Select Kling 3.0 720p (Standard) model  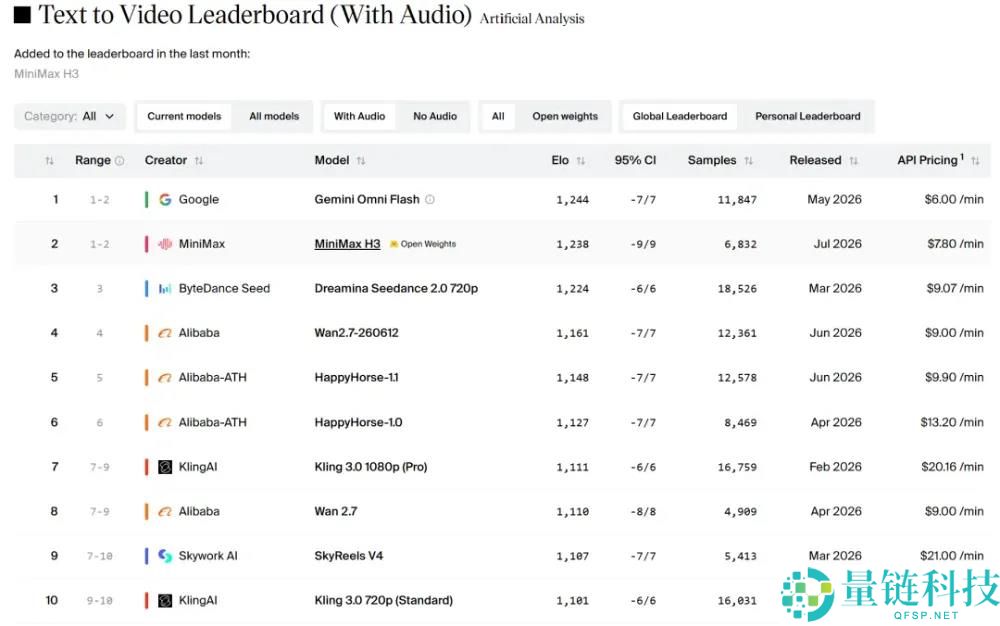383,601
